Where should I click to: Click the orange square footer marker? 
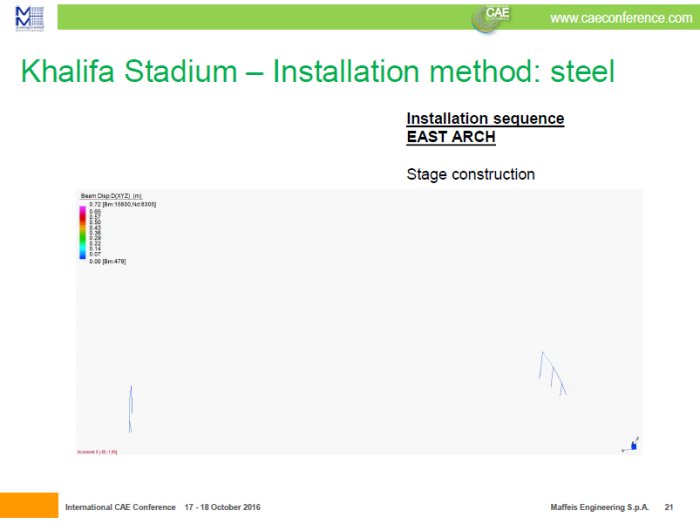click(28, 507)
